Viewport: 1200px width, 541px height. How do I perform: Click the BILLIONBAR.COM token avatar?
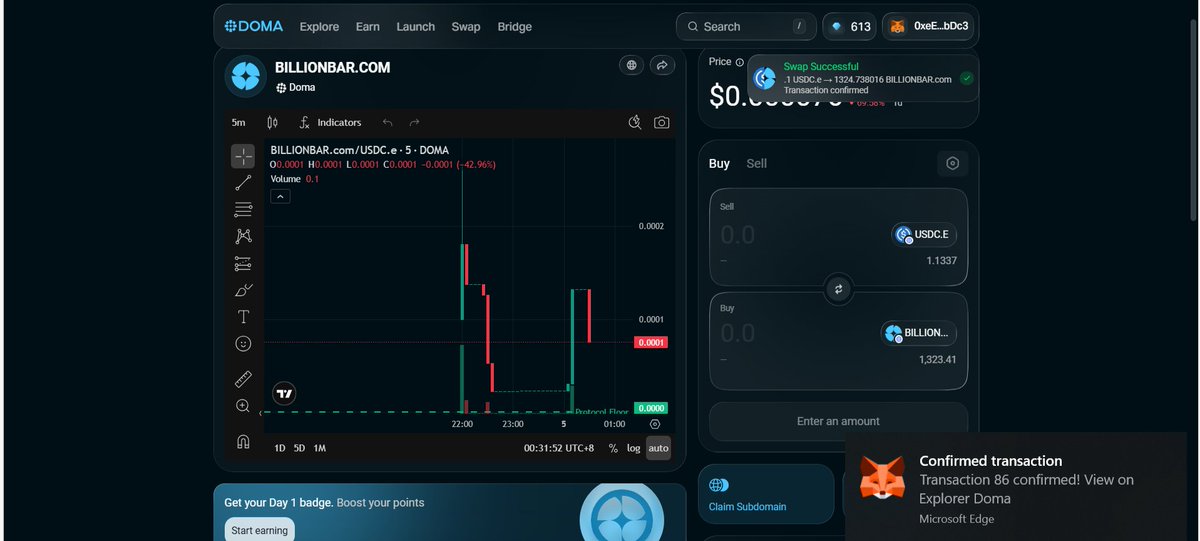pos(244,76)
